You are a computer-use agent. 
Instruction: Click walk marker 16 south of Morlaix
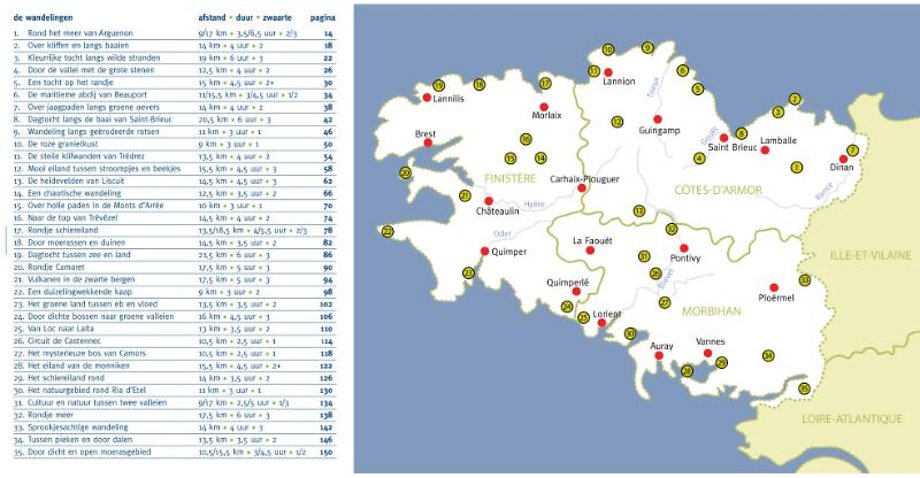tap(525, 139)
